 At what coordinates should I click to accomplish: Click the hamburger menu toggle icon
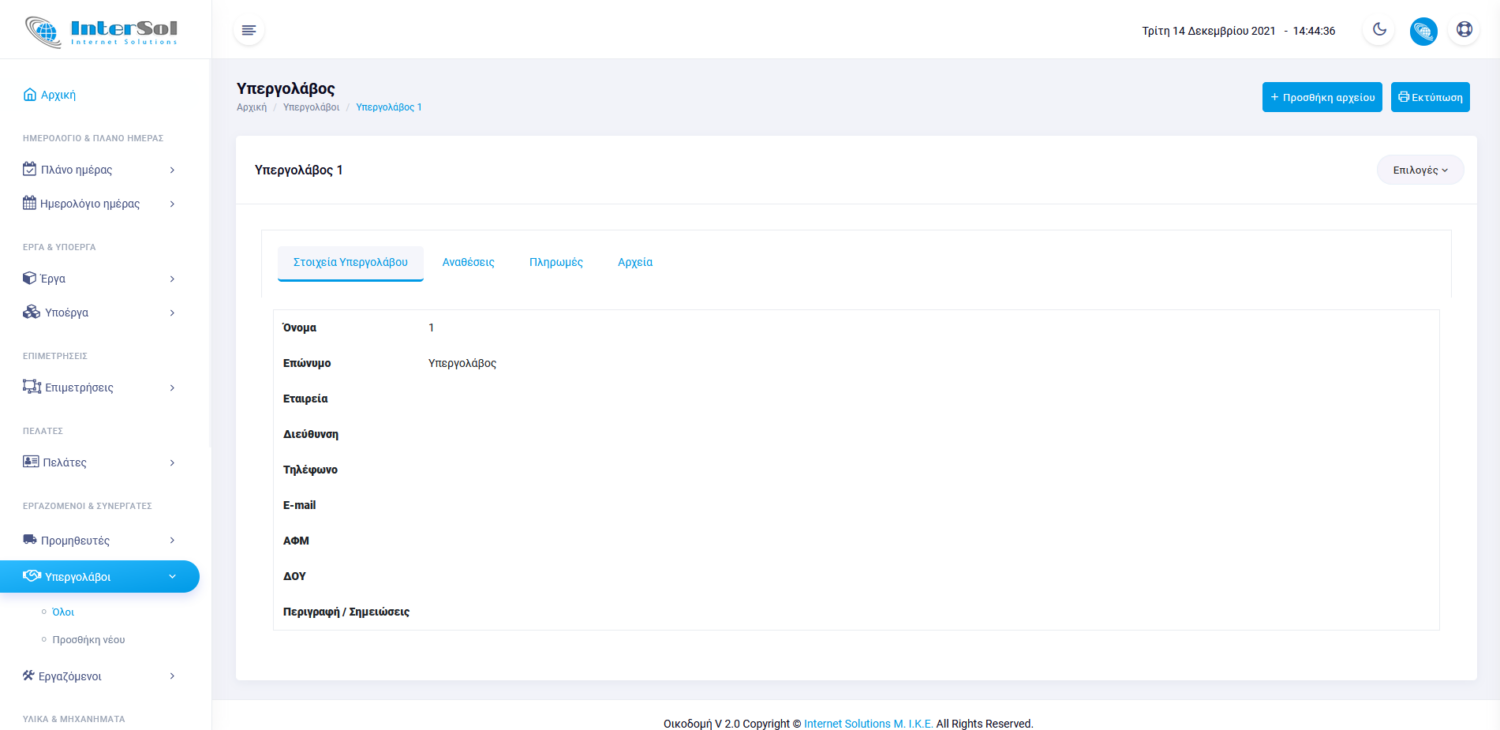coord(249,30)
